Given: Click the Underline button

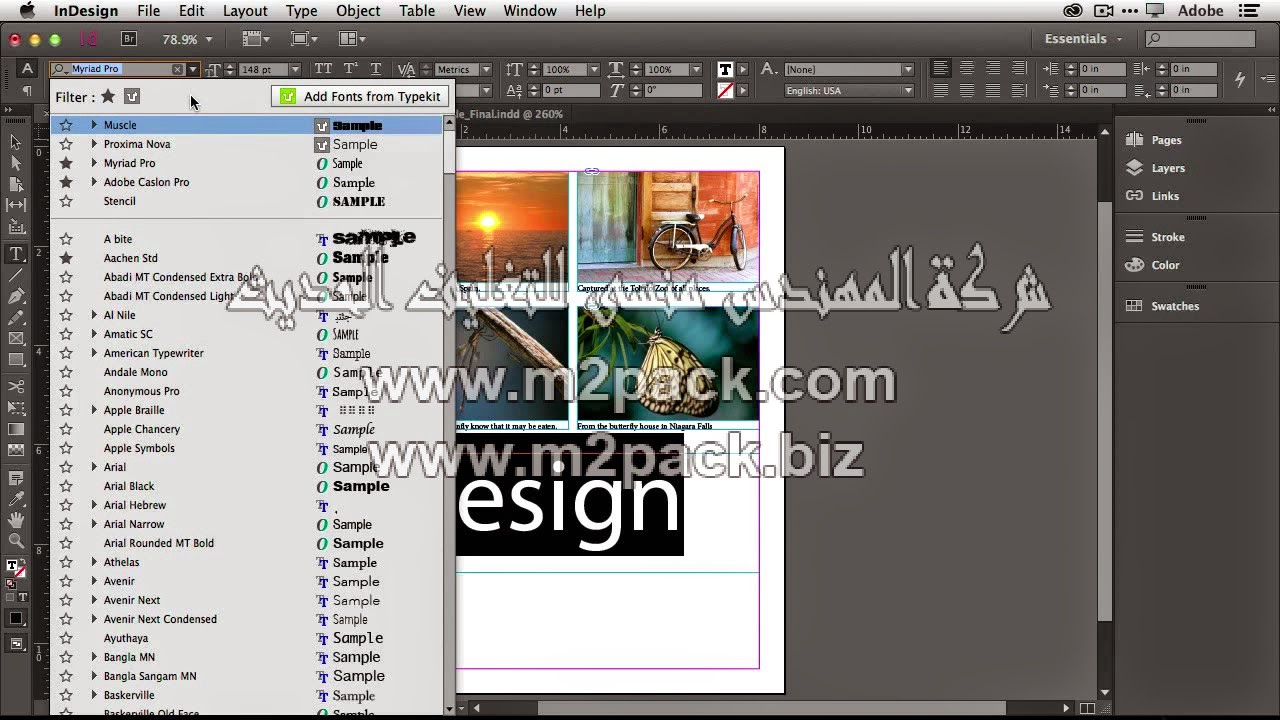Looking at the screenshot, I should point(375,69).
